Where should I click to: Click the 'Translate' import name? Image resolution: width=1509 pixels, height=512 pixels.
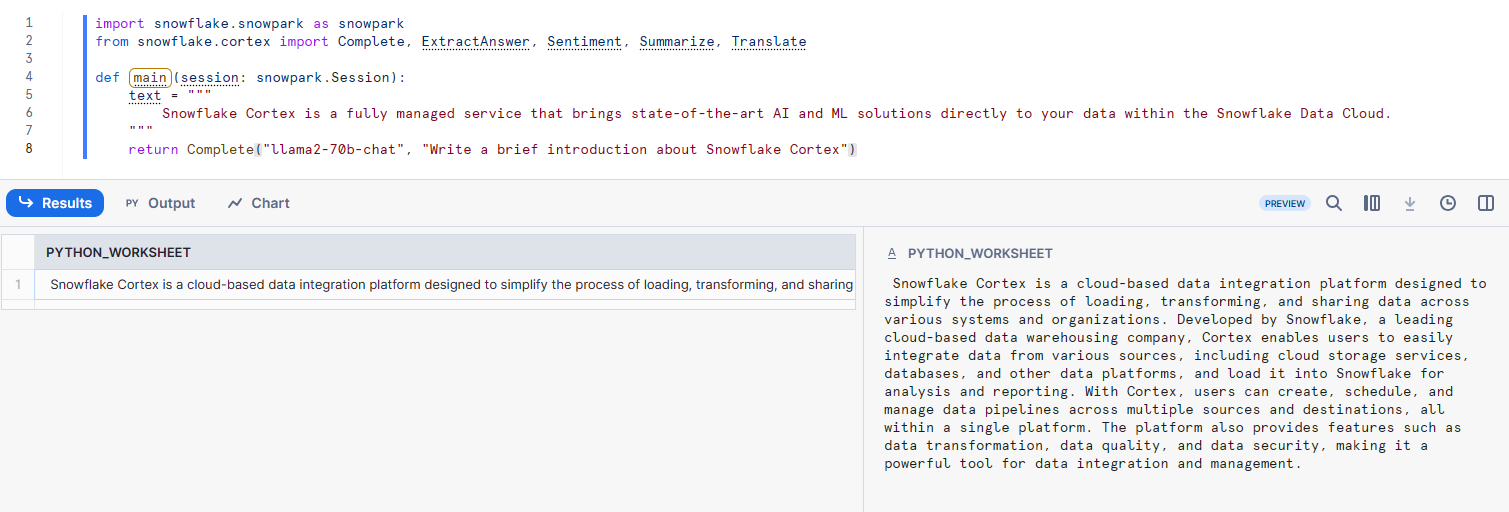[x=769, y=41]
